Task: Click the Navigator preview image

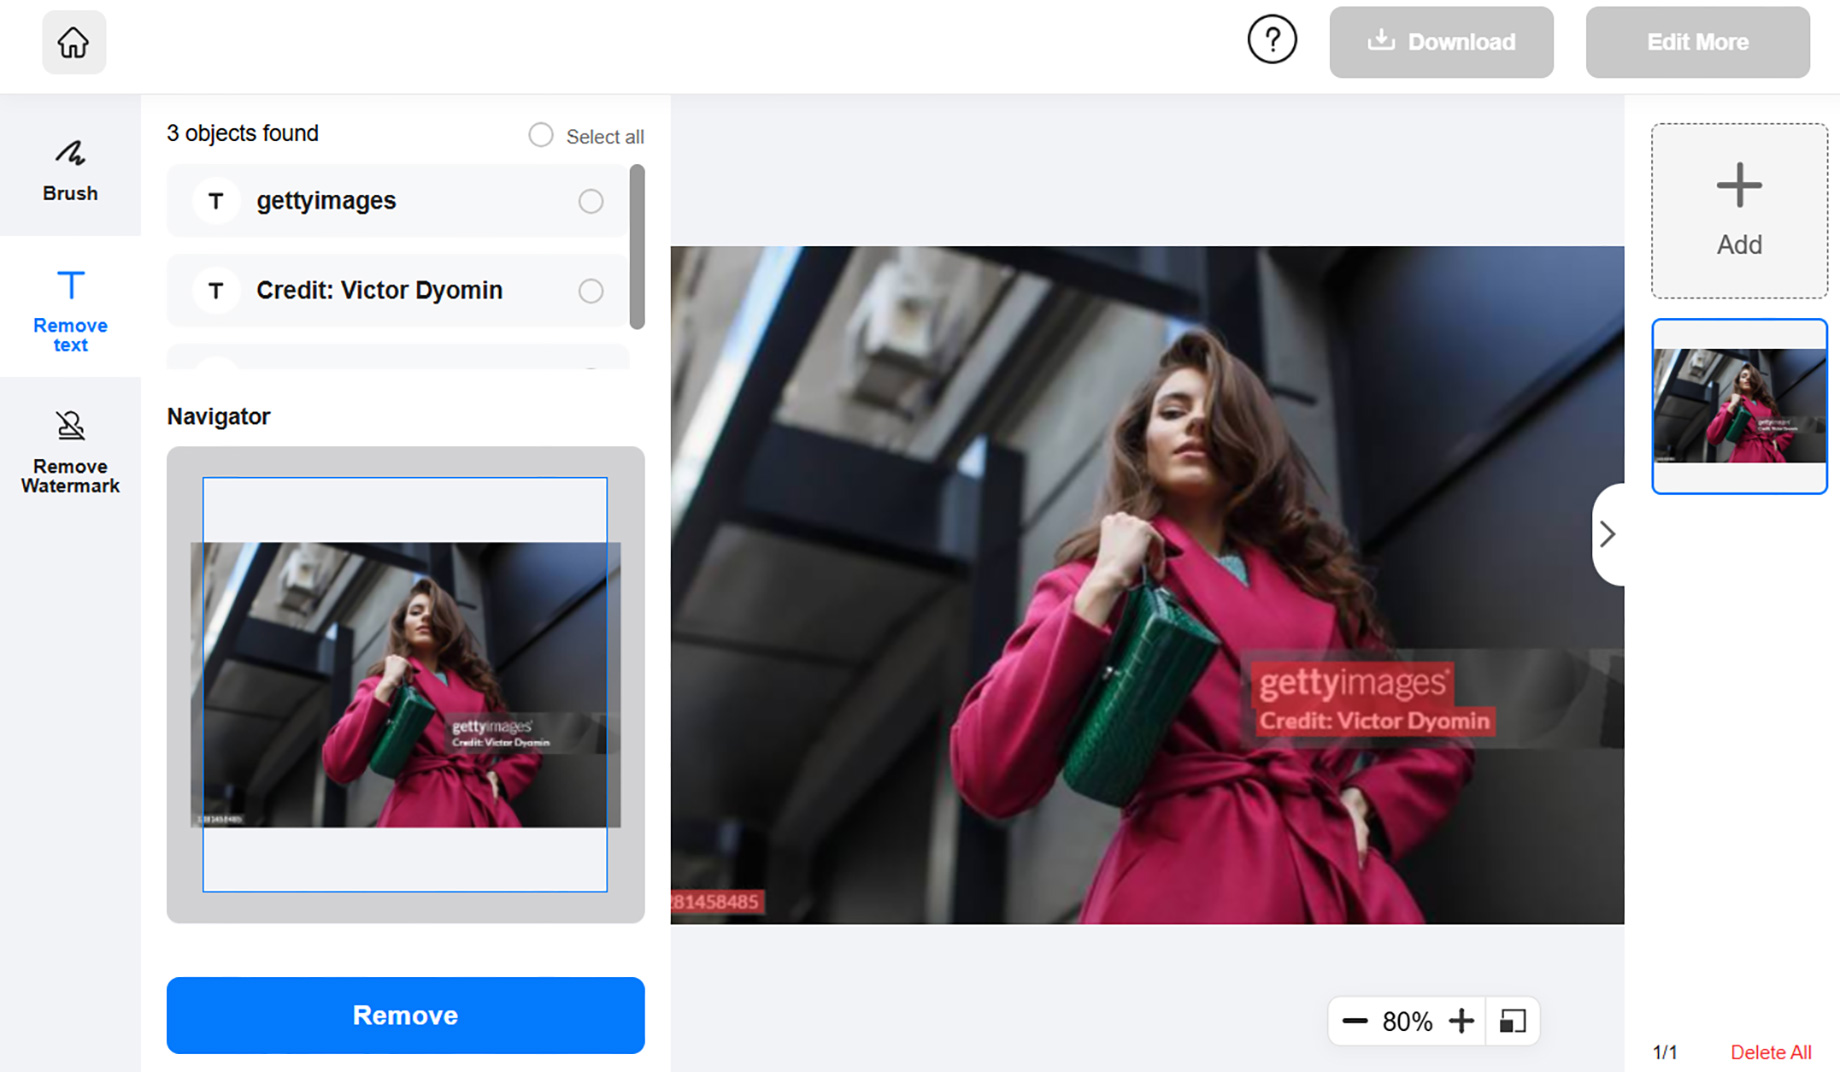Action: click(405, 684)
